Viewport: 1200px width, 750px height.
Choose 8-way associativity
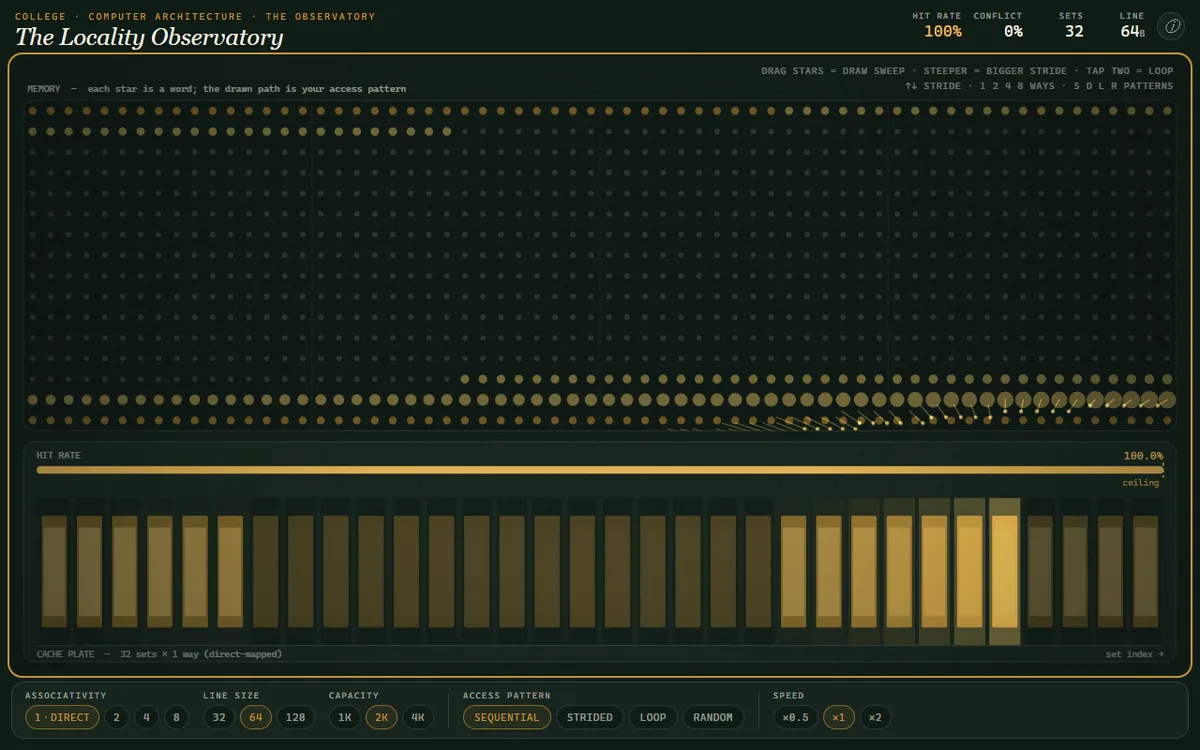pyautogui.click(x=176, y=717)
